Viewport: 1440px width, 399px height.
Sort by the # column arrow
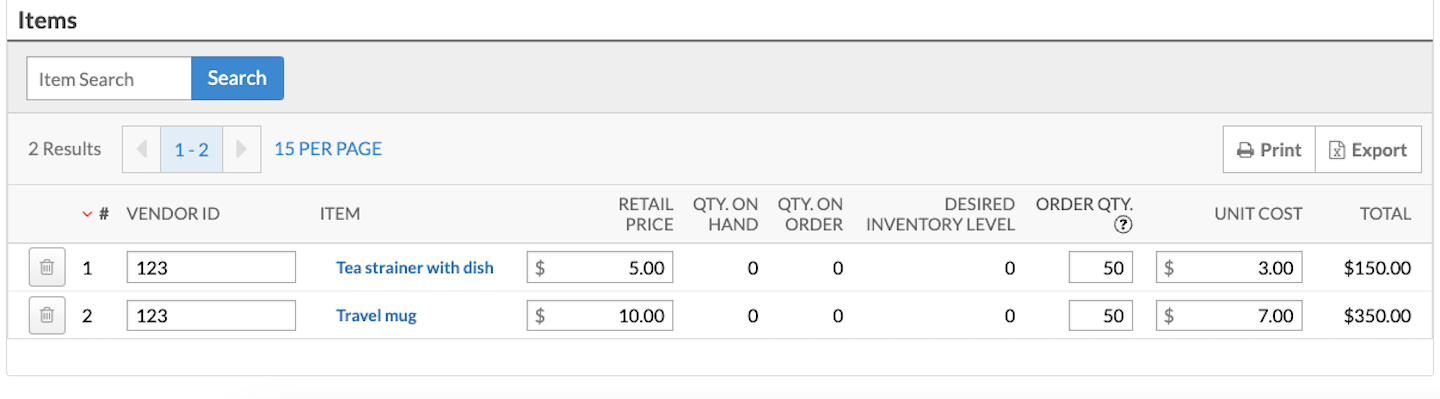point(87,213)
